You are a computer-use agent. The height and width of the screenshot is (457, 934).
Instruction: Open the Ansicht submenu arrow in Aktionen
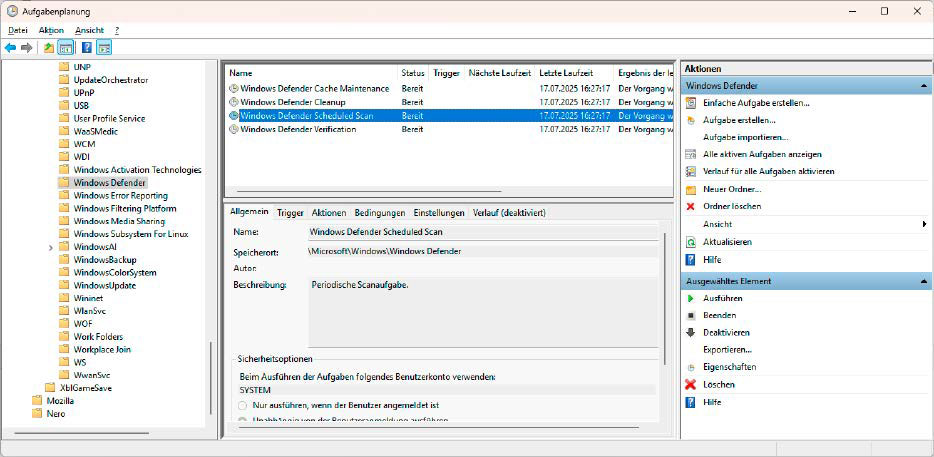(924, 225)
